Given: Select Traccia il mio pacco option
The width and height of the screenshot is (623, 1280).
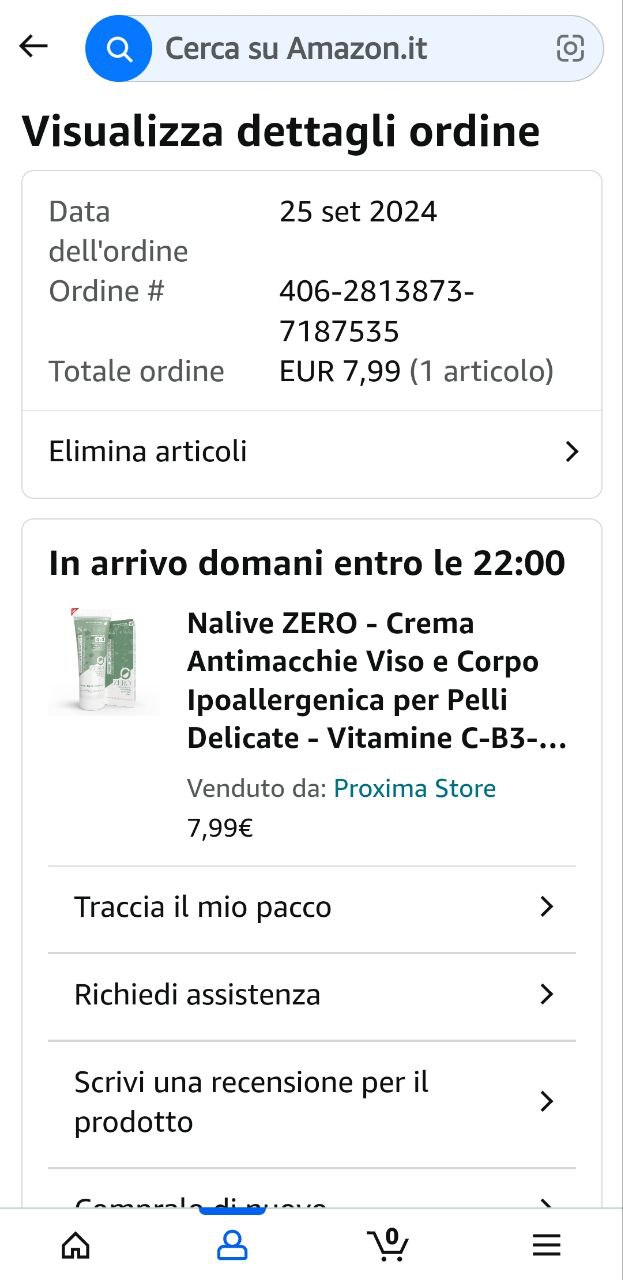Looking at the screenshot, I should (x=203, y=907).
